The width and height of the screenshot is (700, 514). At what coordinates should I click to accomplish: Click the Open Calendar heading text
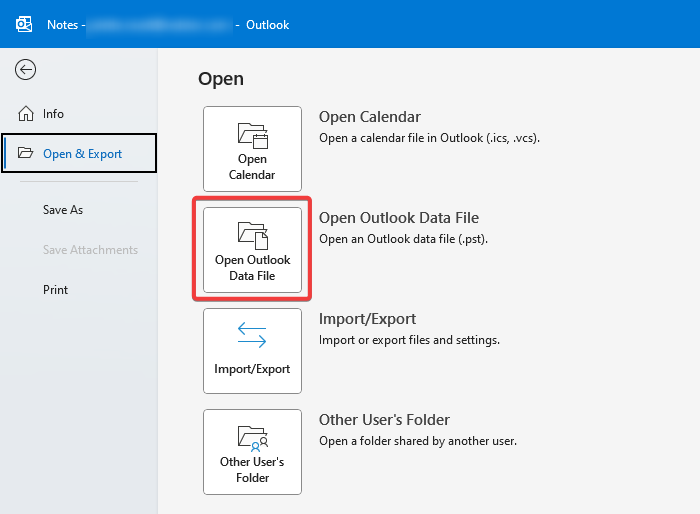[x=370, y=117]
